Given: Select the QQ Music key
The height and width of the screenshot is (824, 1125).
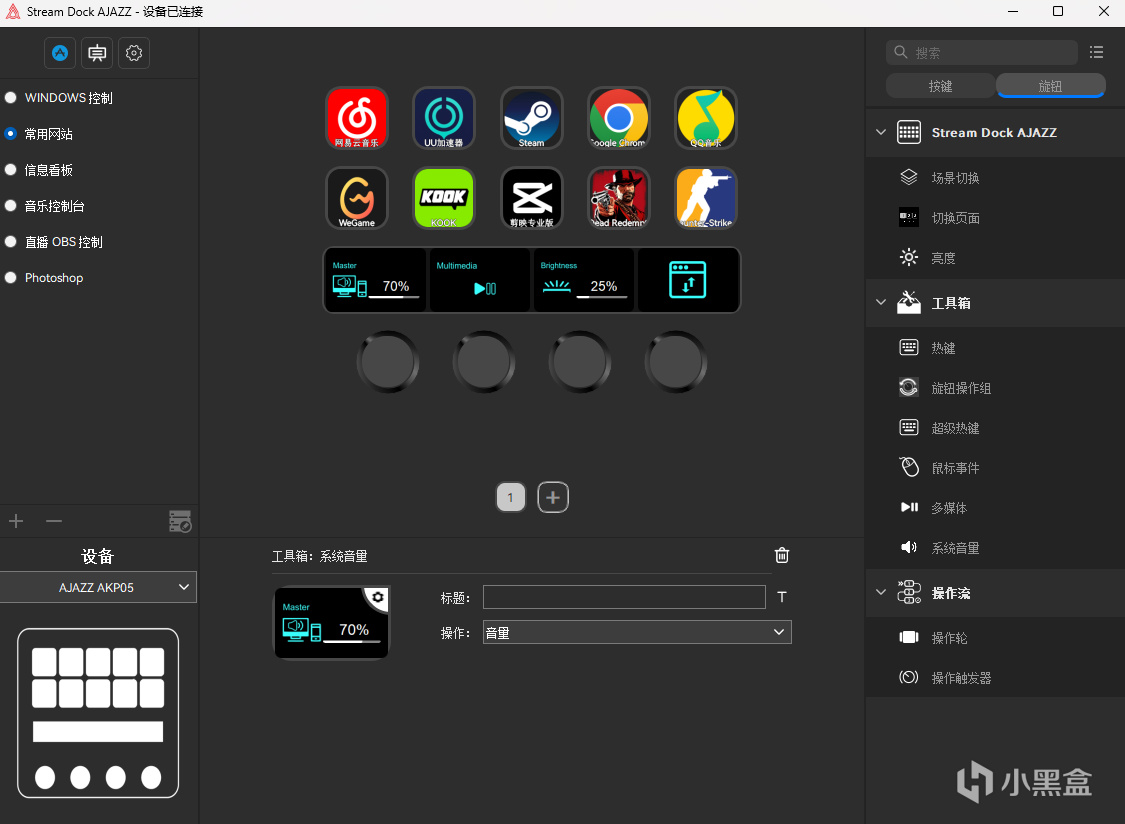Looking at the screenshot, I should (706, 118).
